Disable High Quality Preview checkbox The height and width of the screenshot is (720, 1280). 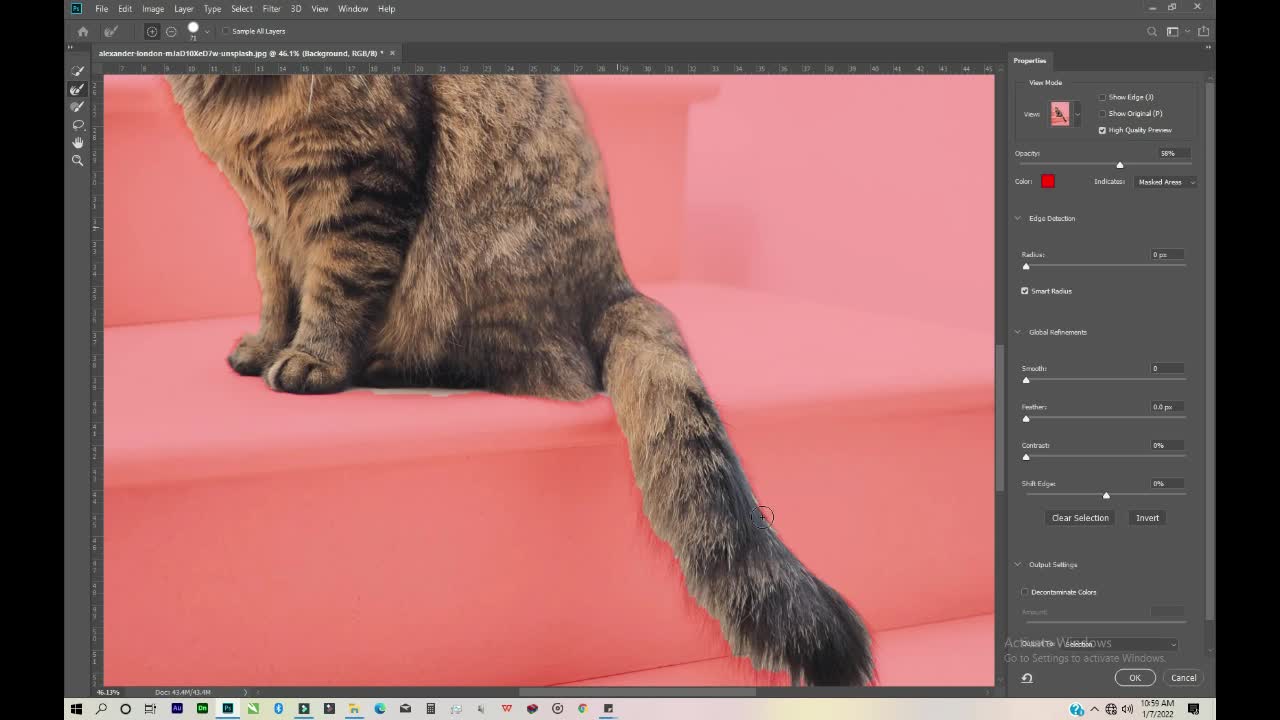[1102, 130]
